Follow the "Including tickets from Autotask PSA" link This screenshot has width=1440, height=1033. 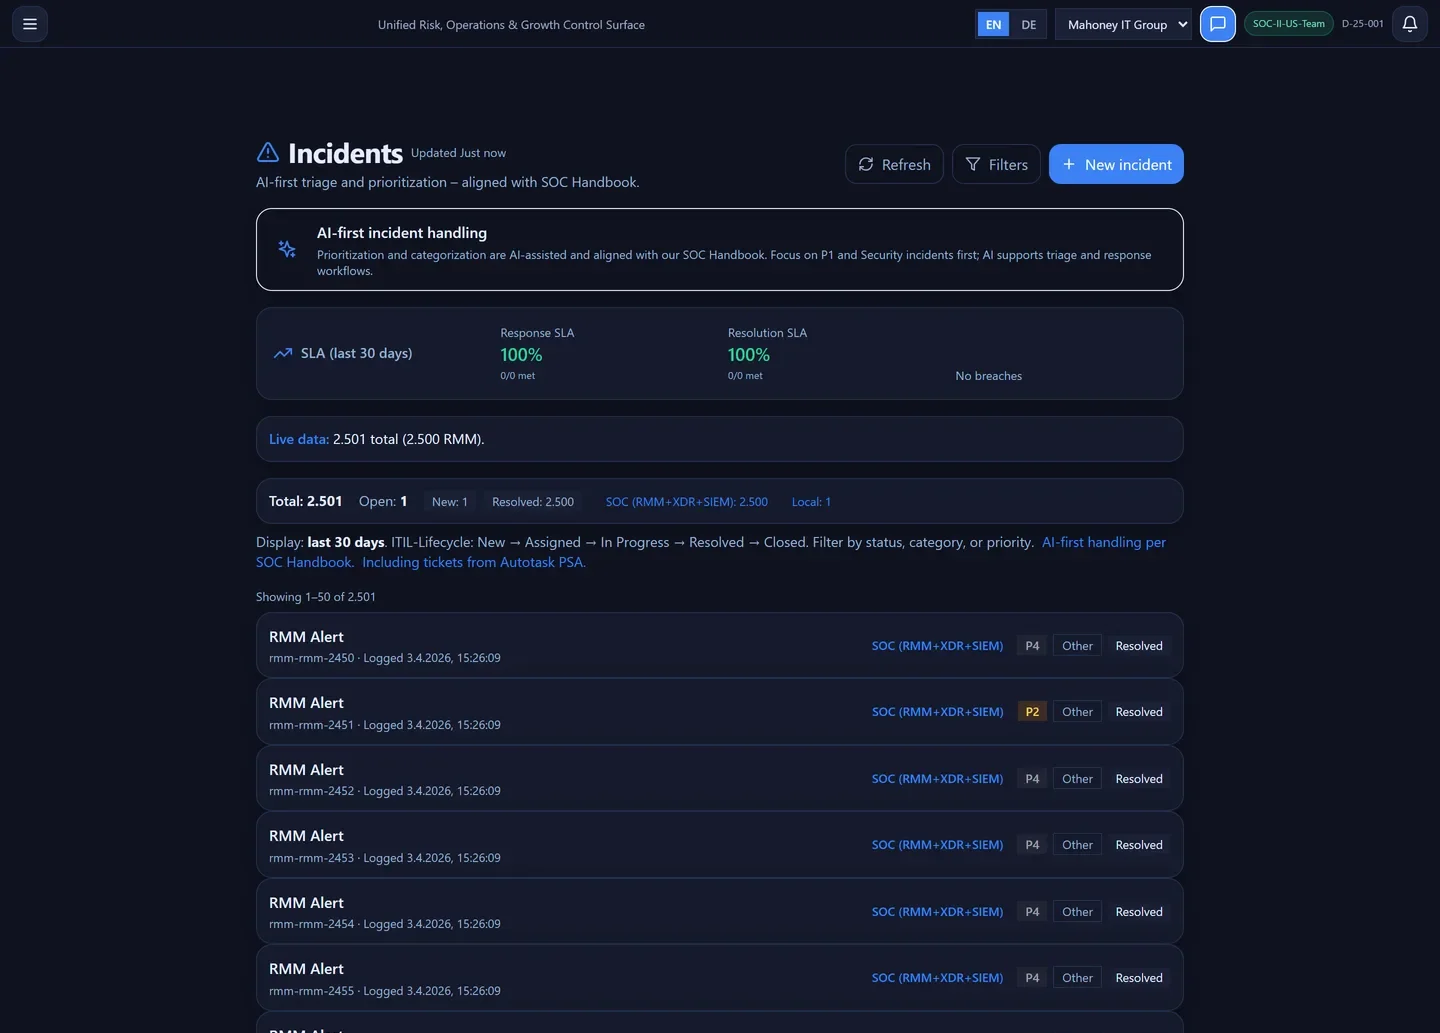tap(473, 562)
